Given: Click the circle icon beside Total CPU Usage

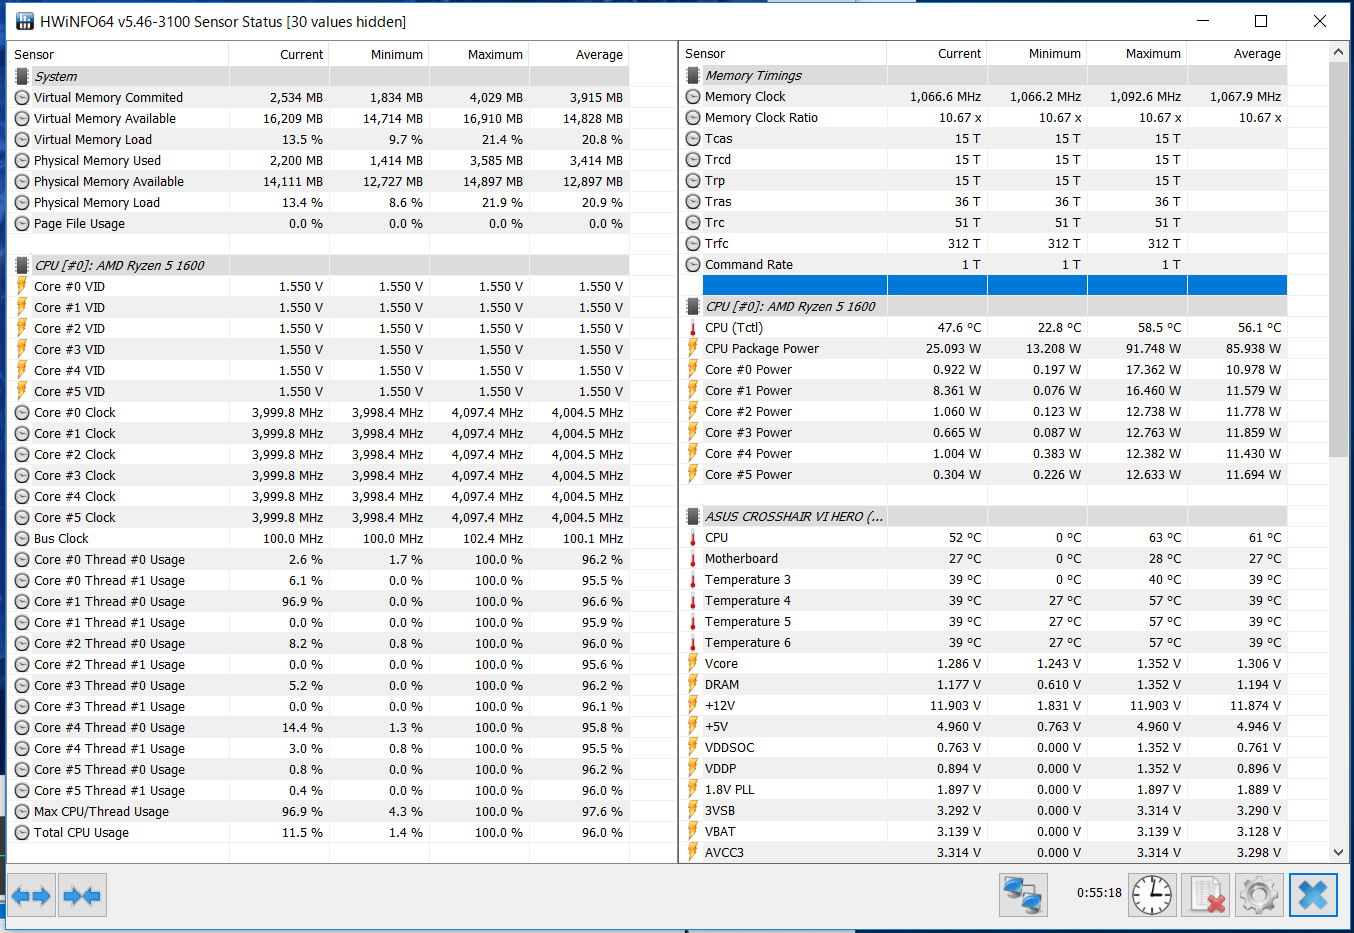Looking at the screenshot, I should tap(22, 832).
